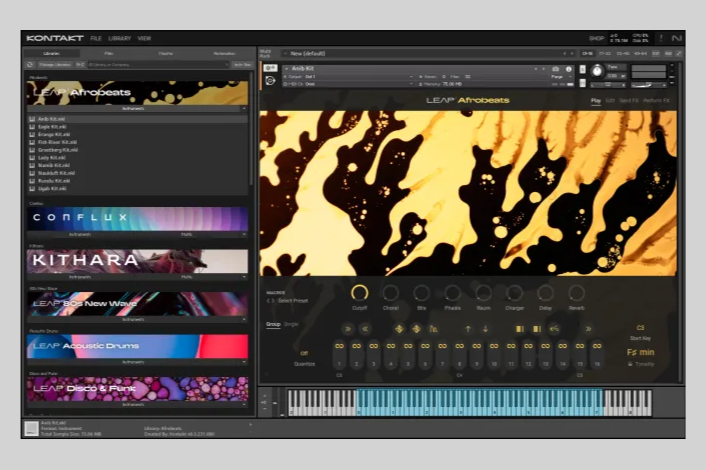
Task: Expand the Conflux library options arrow
Action: pyautogui.click(x=244, y=235)
